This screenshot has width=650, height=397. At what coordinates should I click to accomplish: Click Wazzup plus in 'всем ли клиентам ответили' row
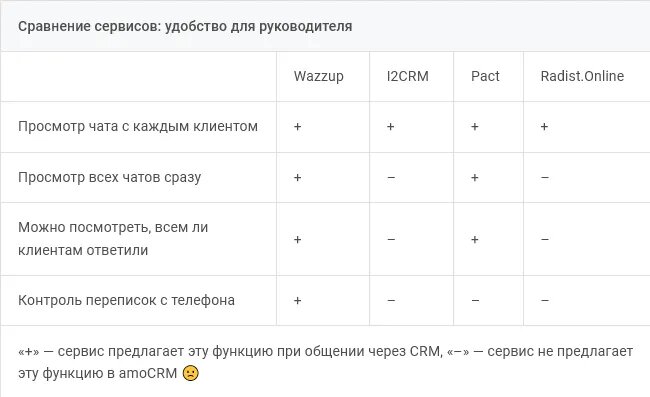(297, 240)
